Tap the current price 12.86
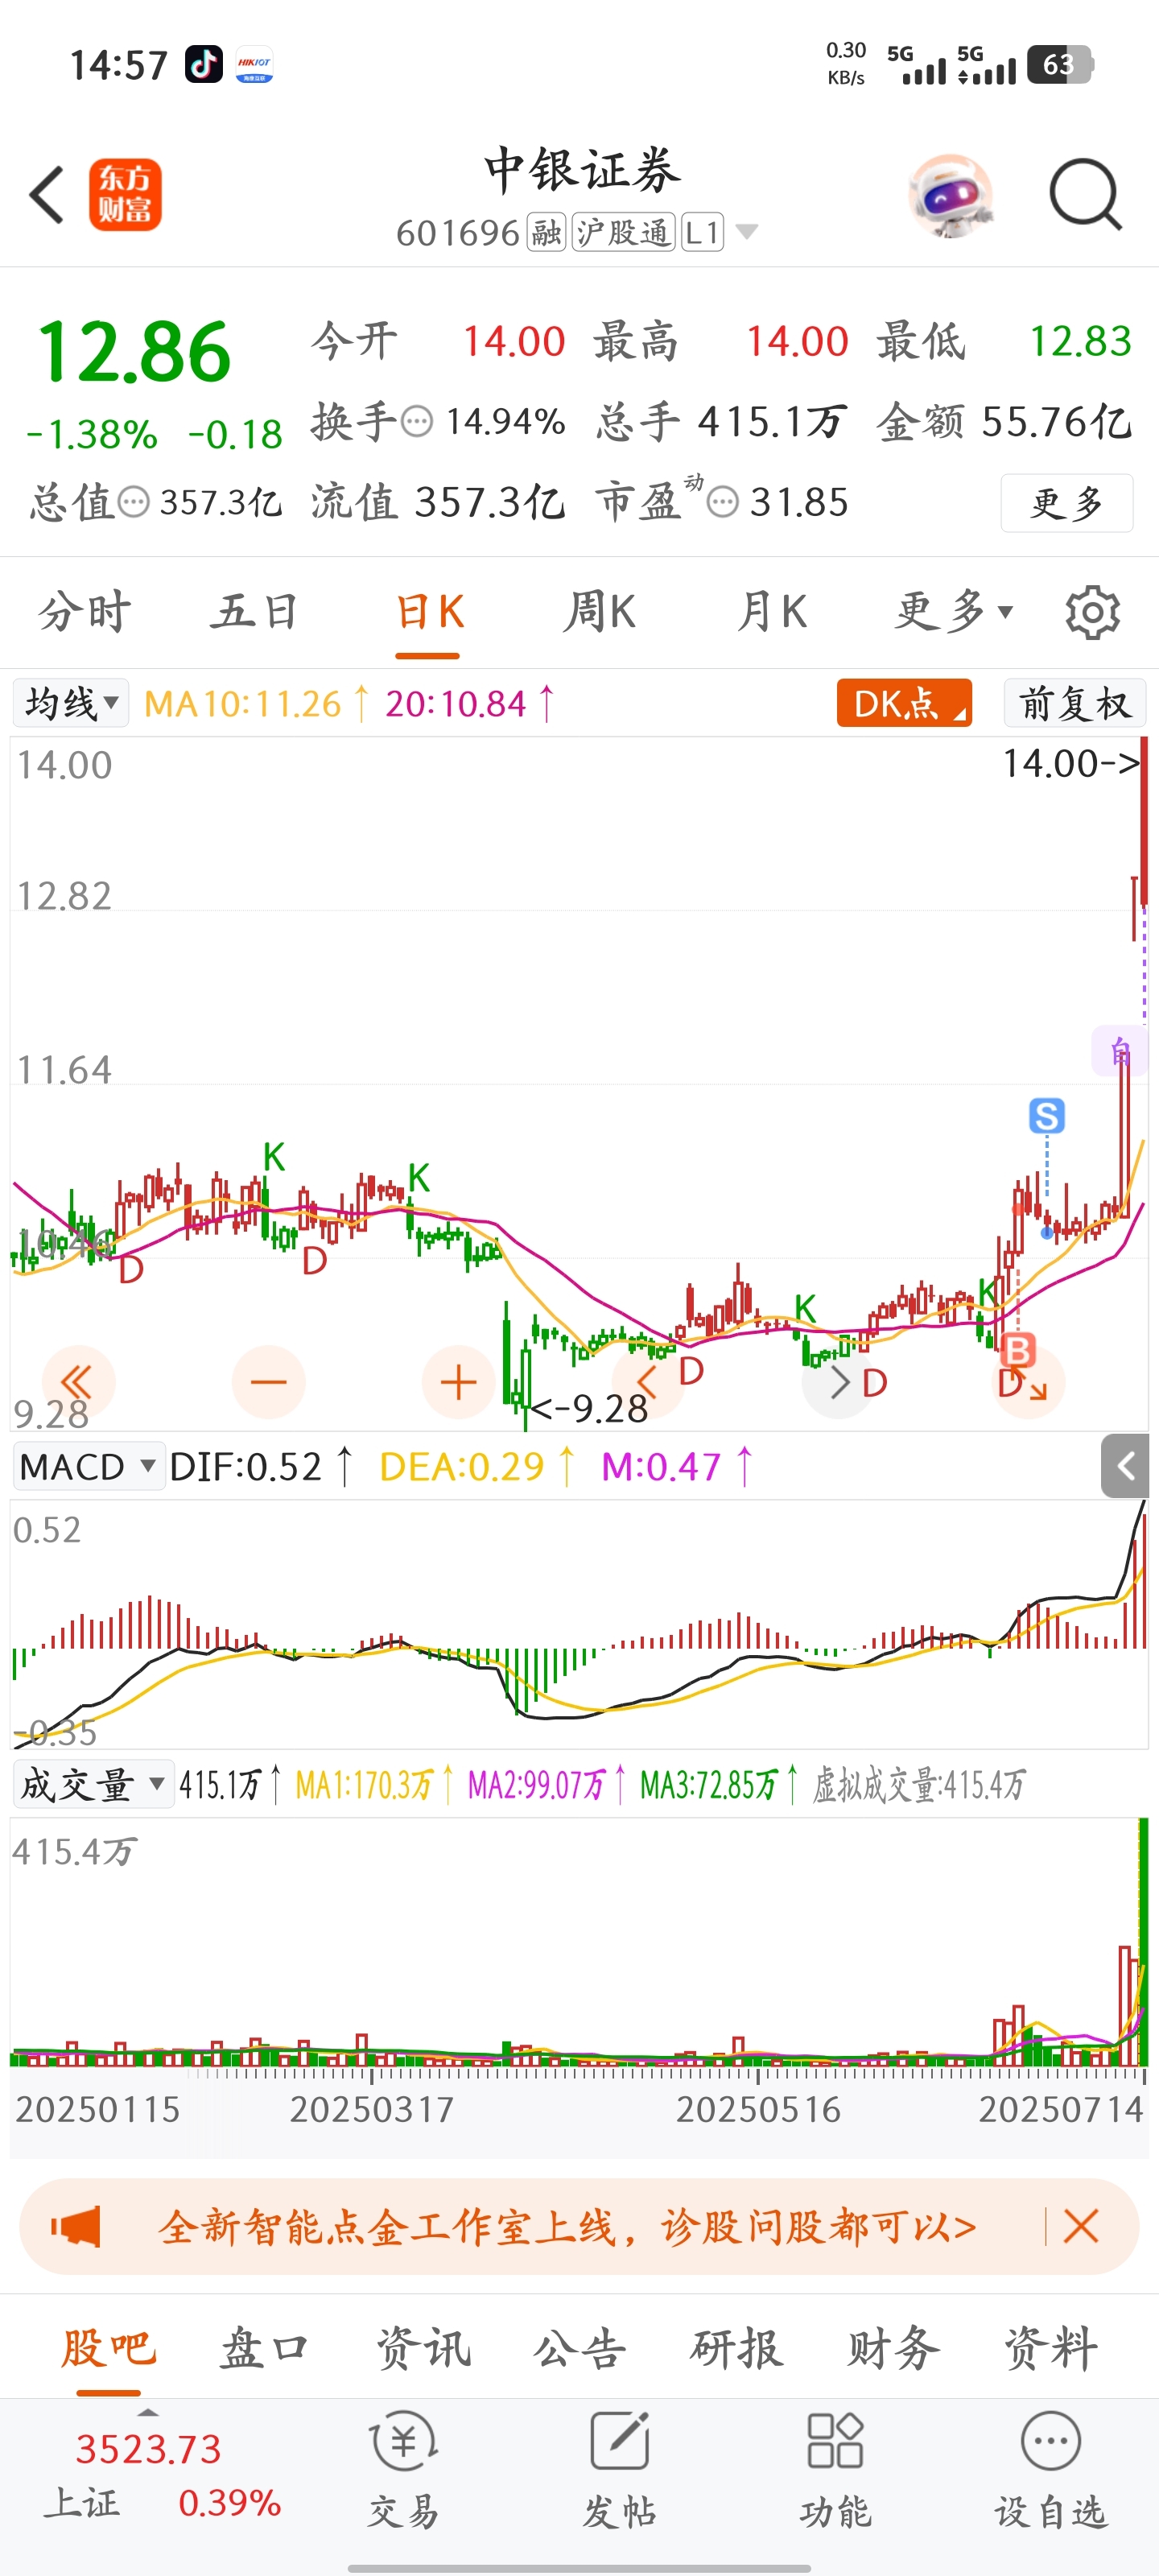The height and width of the screenshot is (2576, 1159). pos(134,352)
